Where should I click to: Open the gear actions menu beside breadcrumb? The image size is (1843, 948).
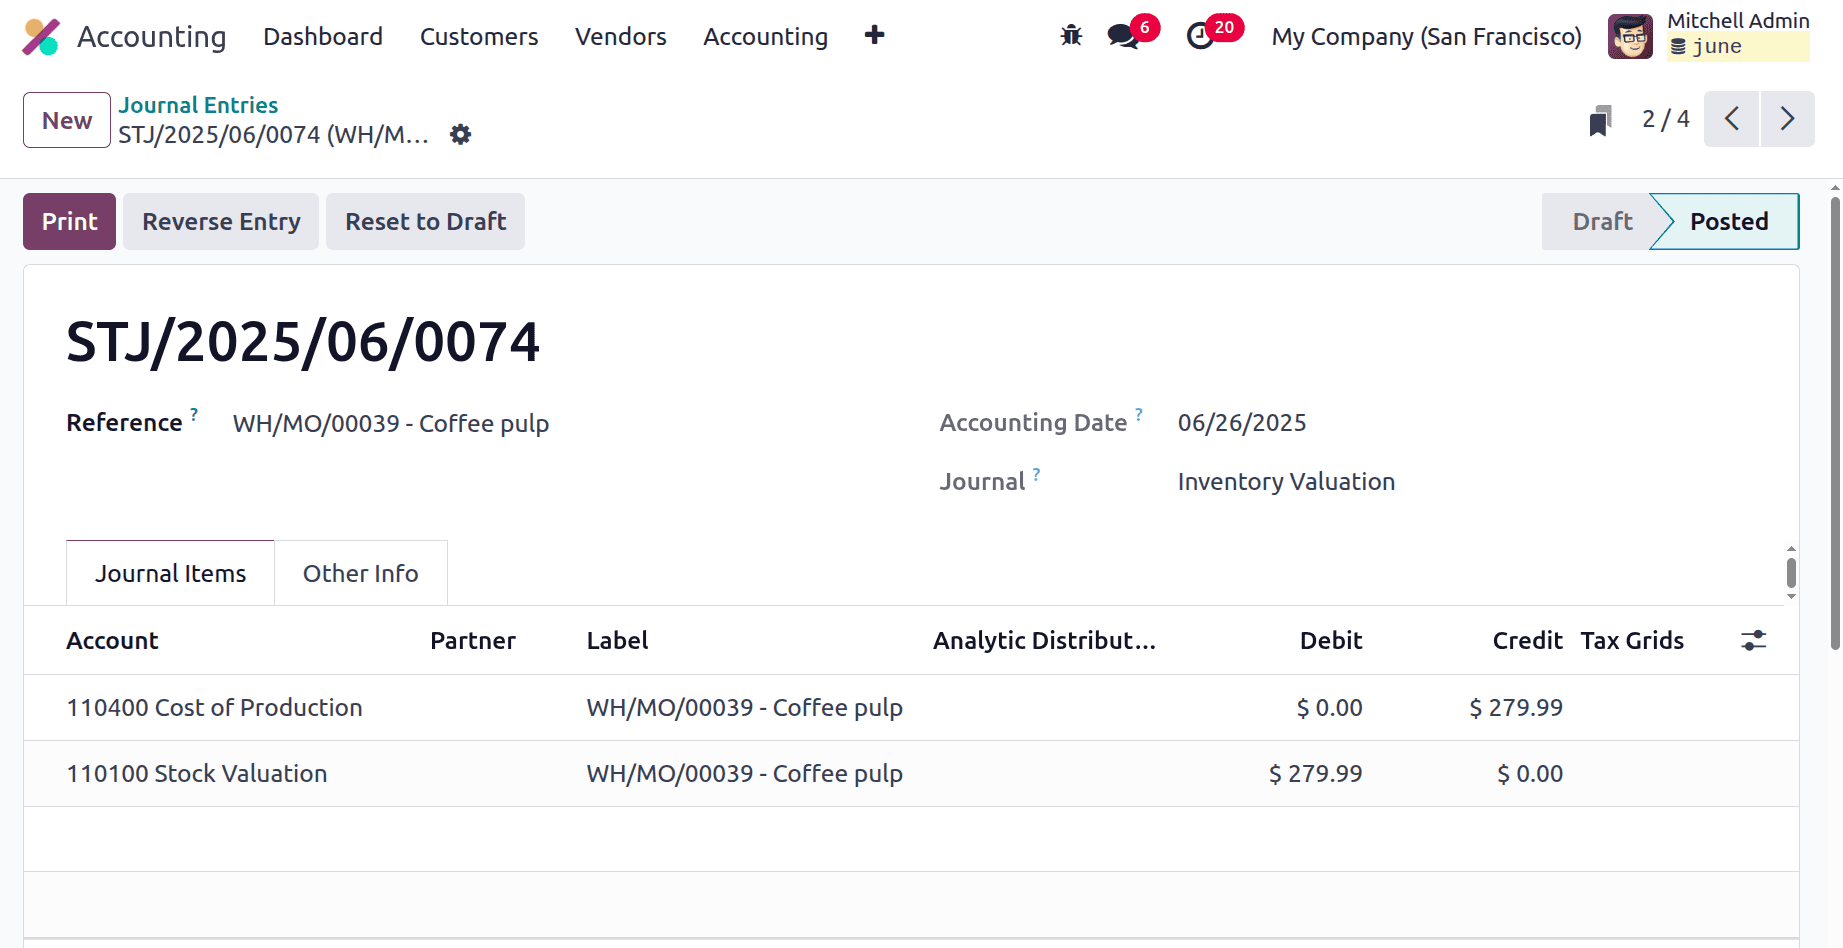(x=460, y=134)
